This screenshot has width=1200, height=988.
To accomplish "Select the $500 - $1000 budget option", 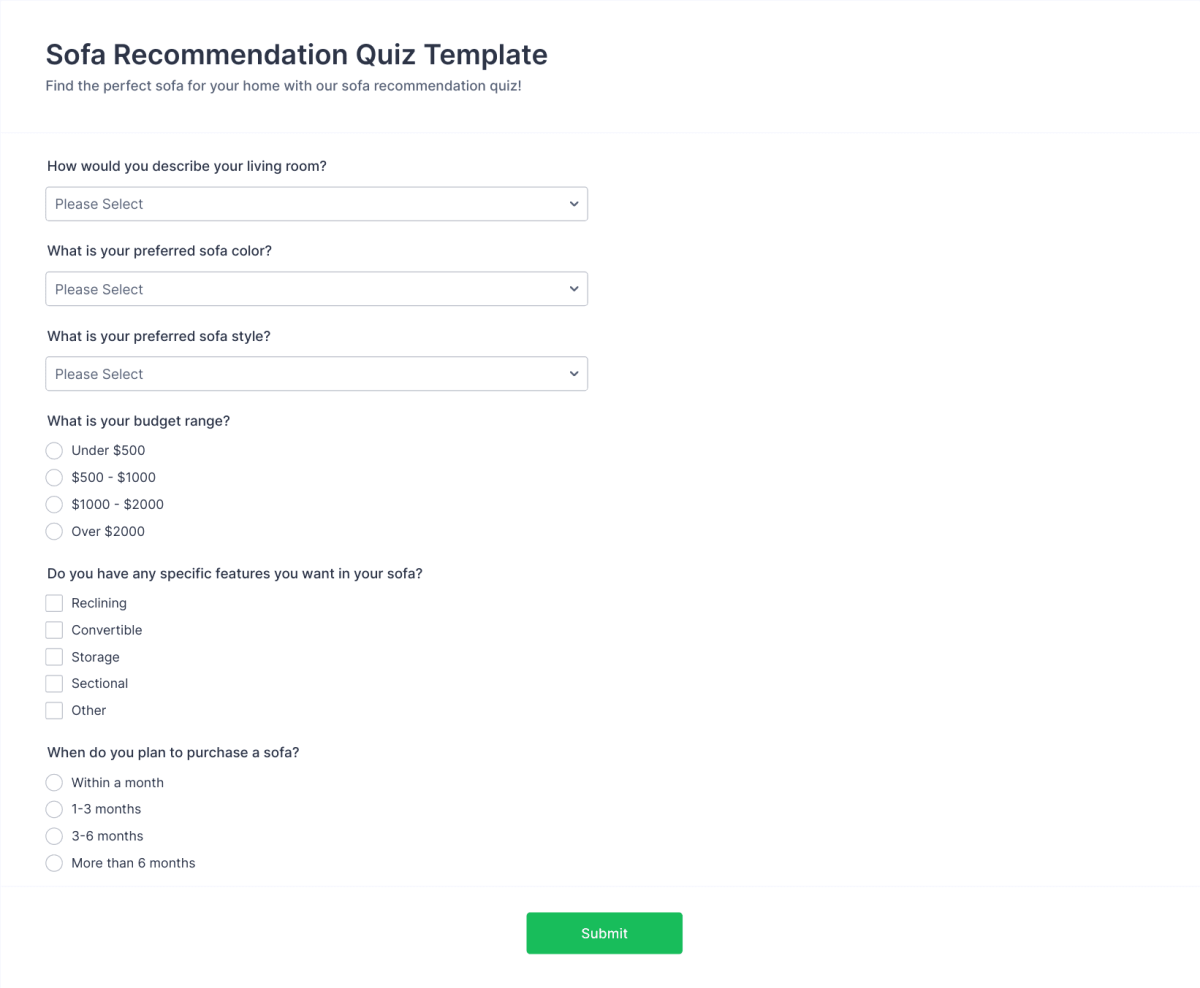I will [x=54, y=477].
